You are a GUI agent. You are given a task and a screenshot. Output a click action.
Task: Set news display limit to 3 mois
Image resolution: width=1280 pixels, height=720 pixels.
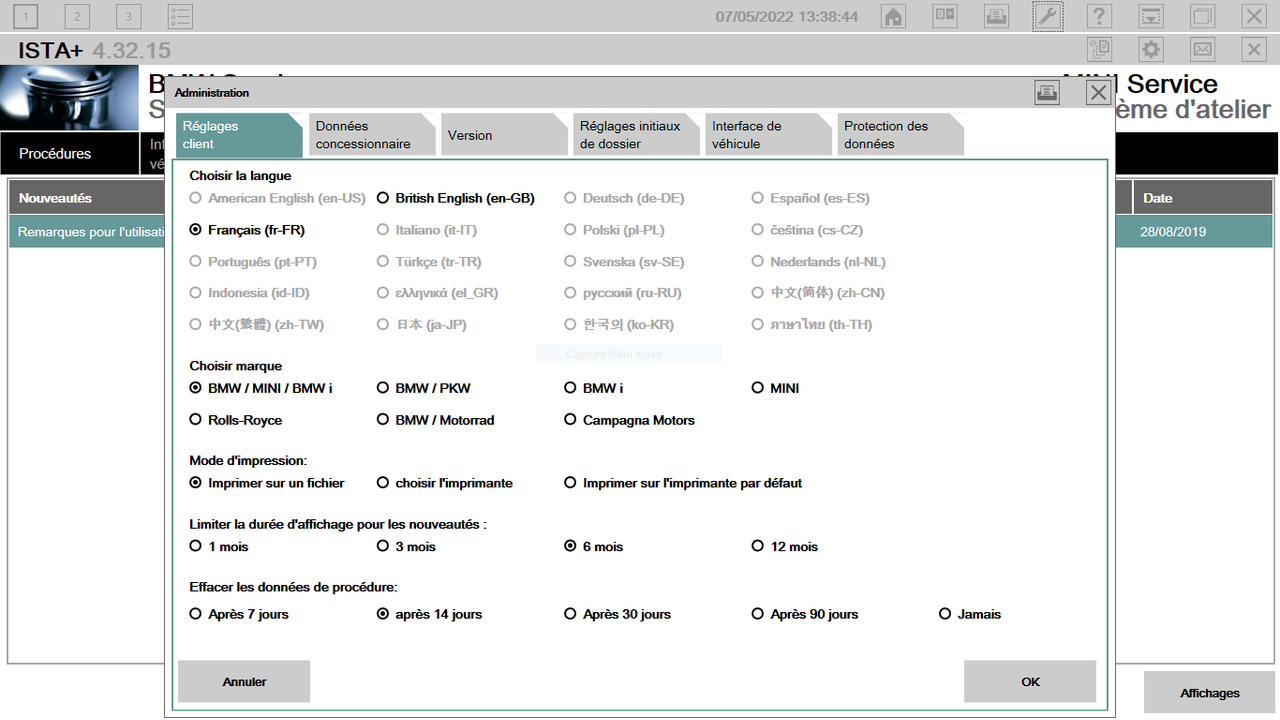[407, 546]
